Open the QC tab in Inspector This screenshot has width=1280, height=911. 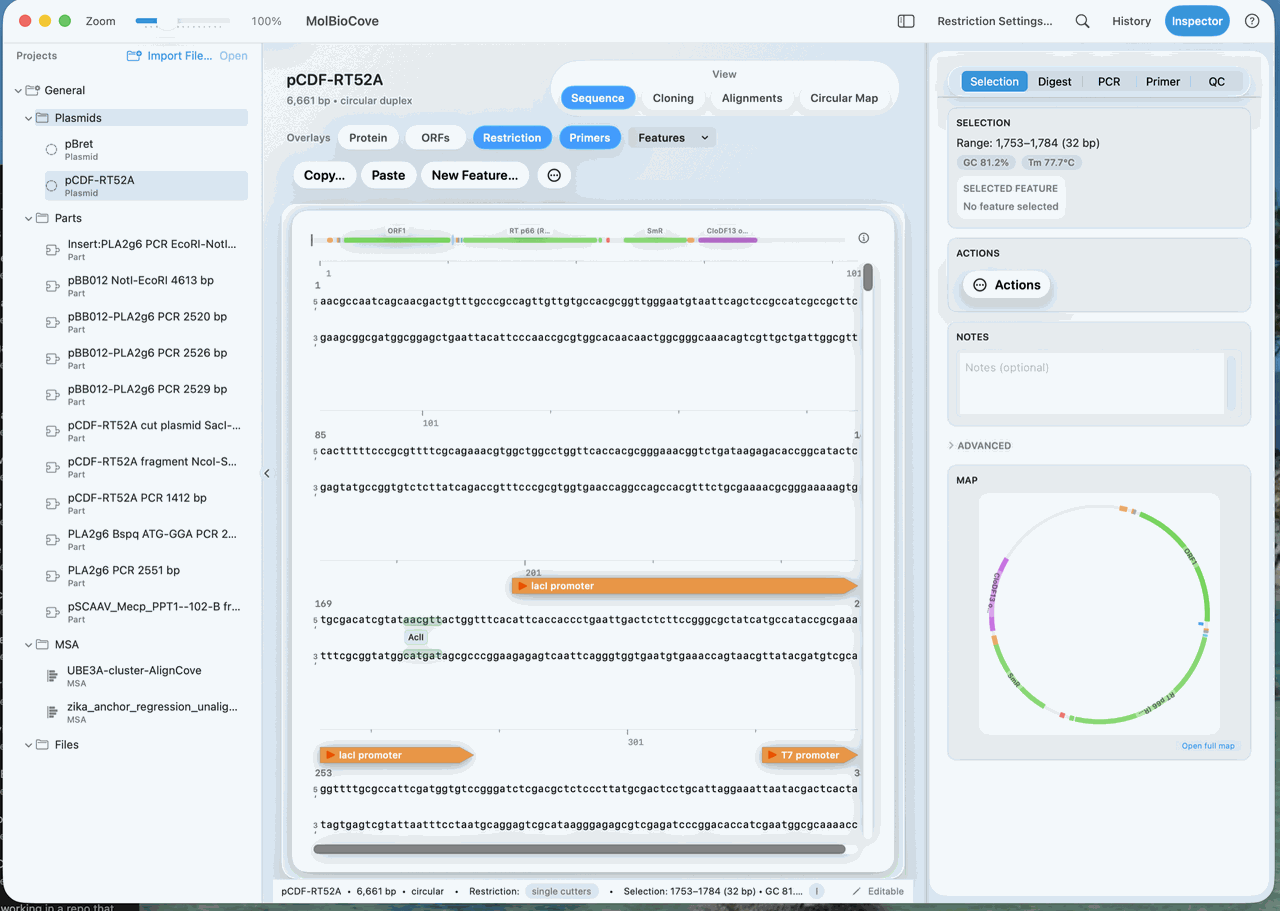[x=1216, y=82]
